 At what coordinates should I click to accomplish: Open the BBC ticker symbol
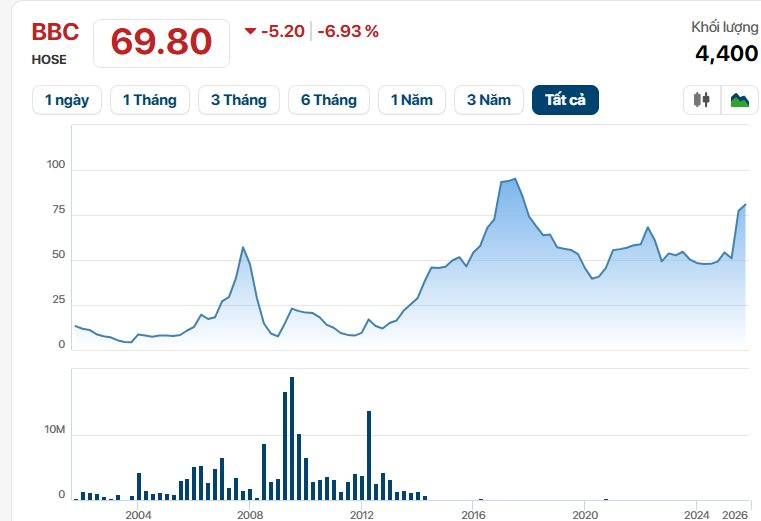click(55, 32)
